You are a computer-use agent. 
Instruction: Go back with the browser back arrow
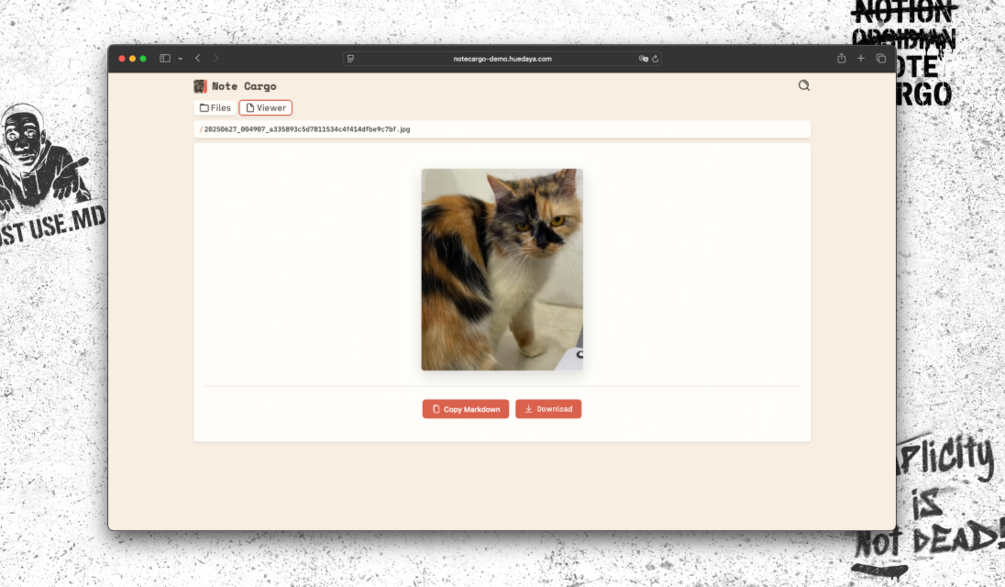(x=197, y=58)
